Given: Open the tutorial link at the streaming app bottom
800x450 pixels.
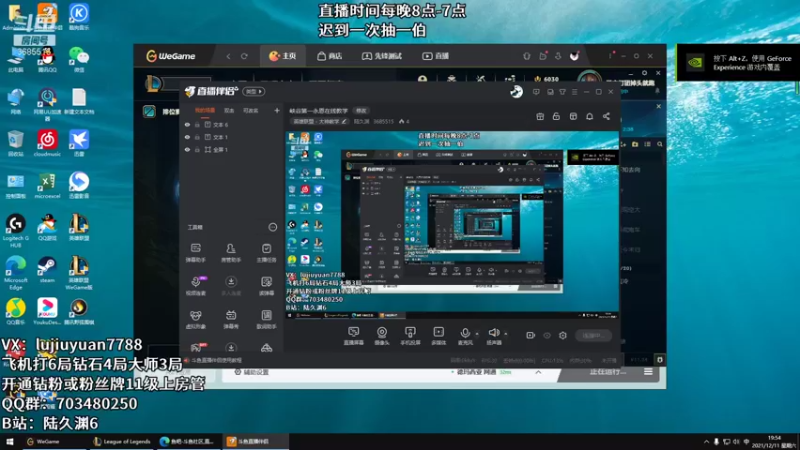Looking at the screenshot, I should click(x=216, y=360).
